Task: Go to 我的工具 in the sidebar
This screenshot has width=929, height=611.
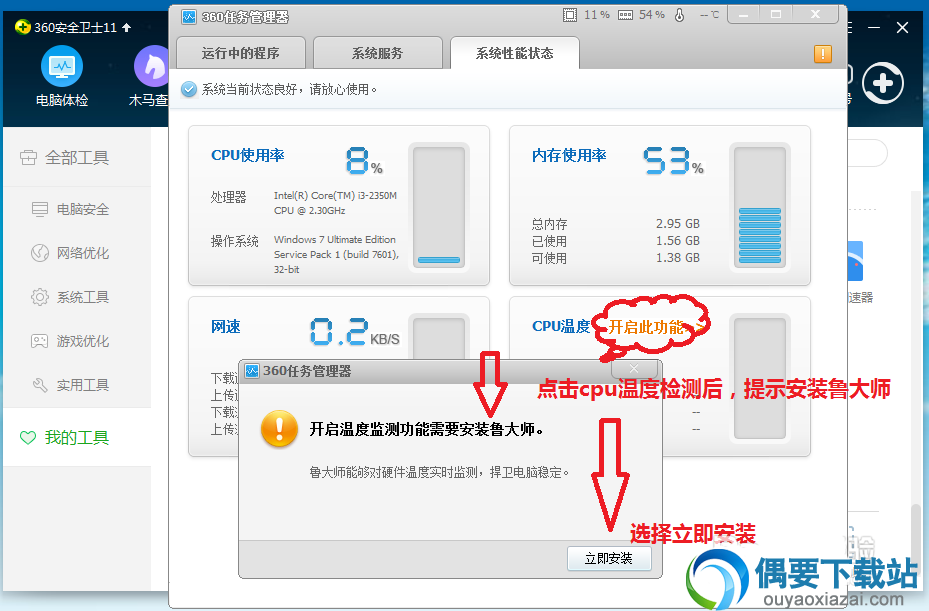Action: coord(77,437)
